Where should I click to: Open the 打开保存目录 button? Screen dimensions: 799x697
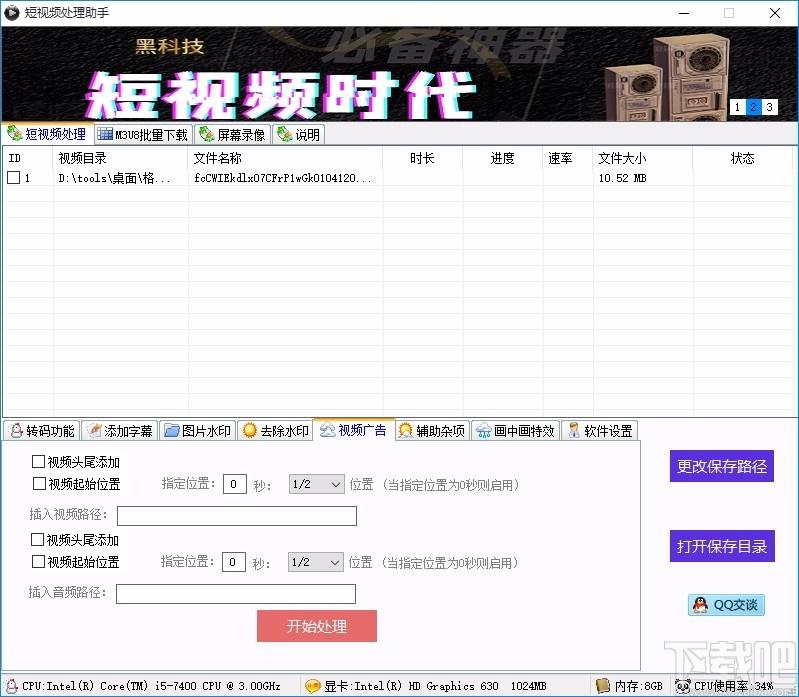(721, 546)
